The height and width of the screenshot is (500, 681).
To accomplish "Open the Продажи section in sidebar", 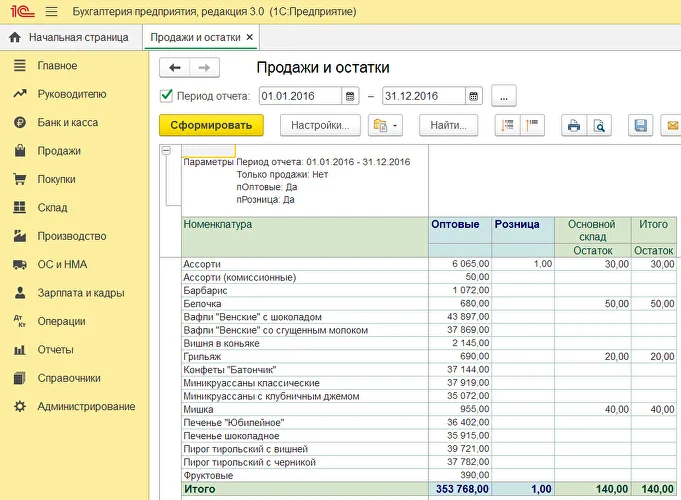I will click(x=59, y=151).
